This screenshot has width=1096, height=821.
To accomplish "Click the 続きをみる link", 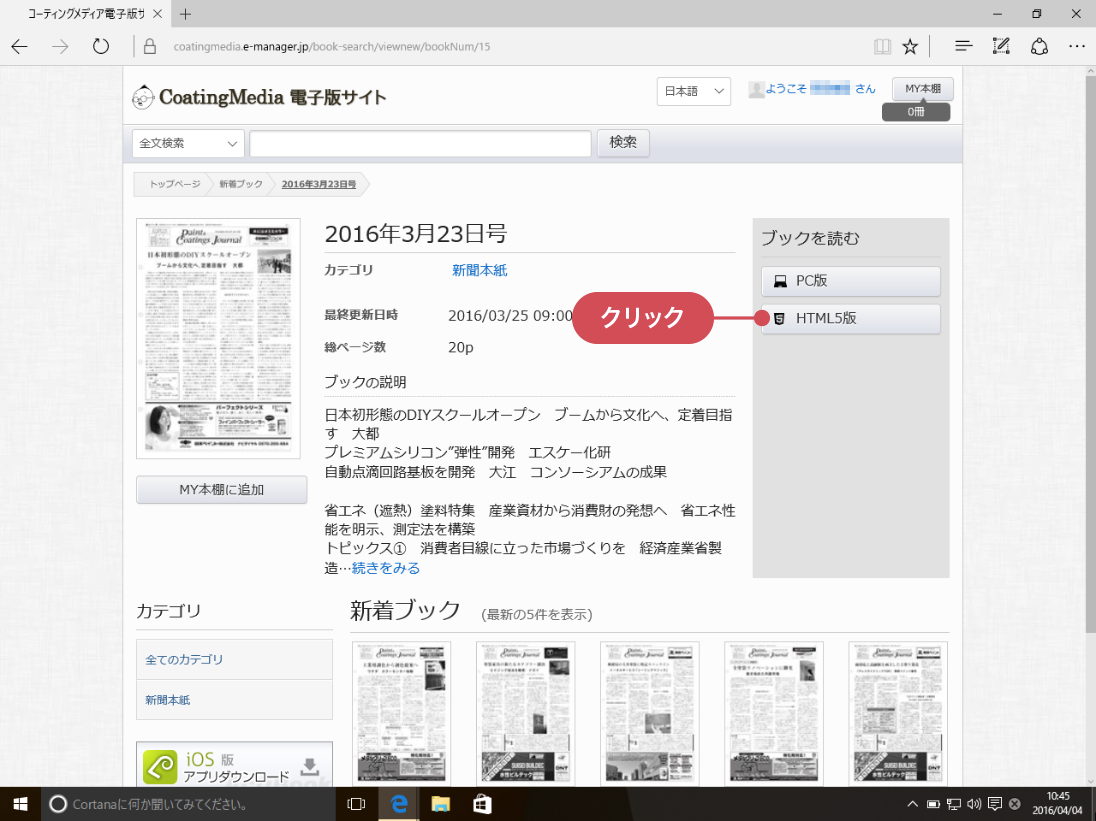I will tap(386, 568).
